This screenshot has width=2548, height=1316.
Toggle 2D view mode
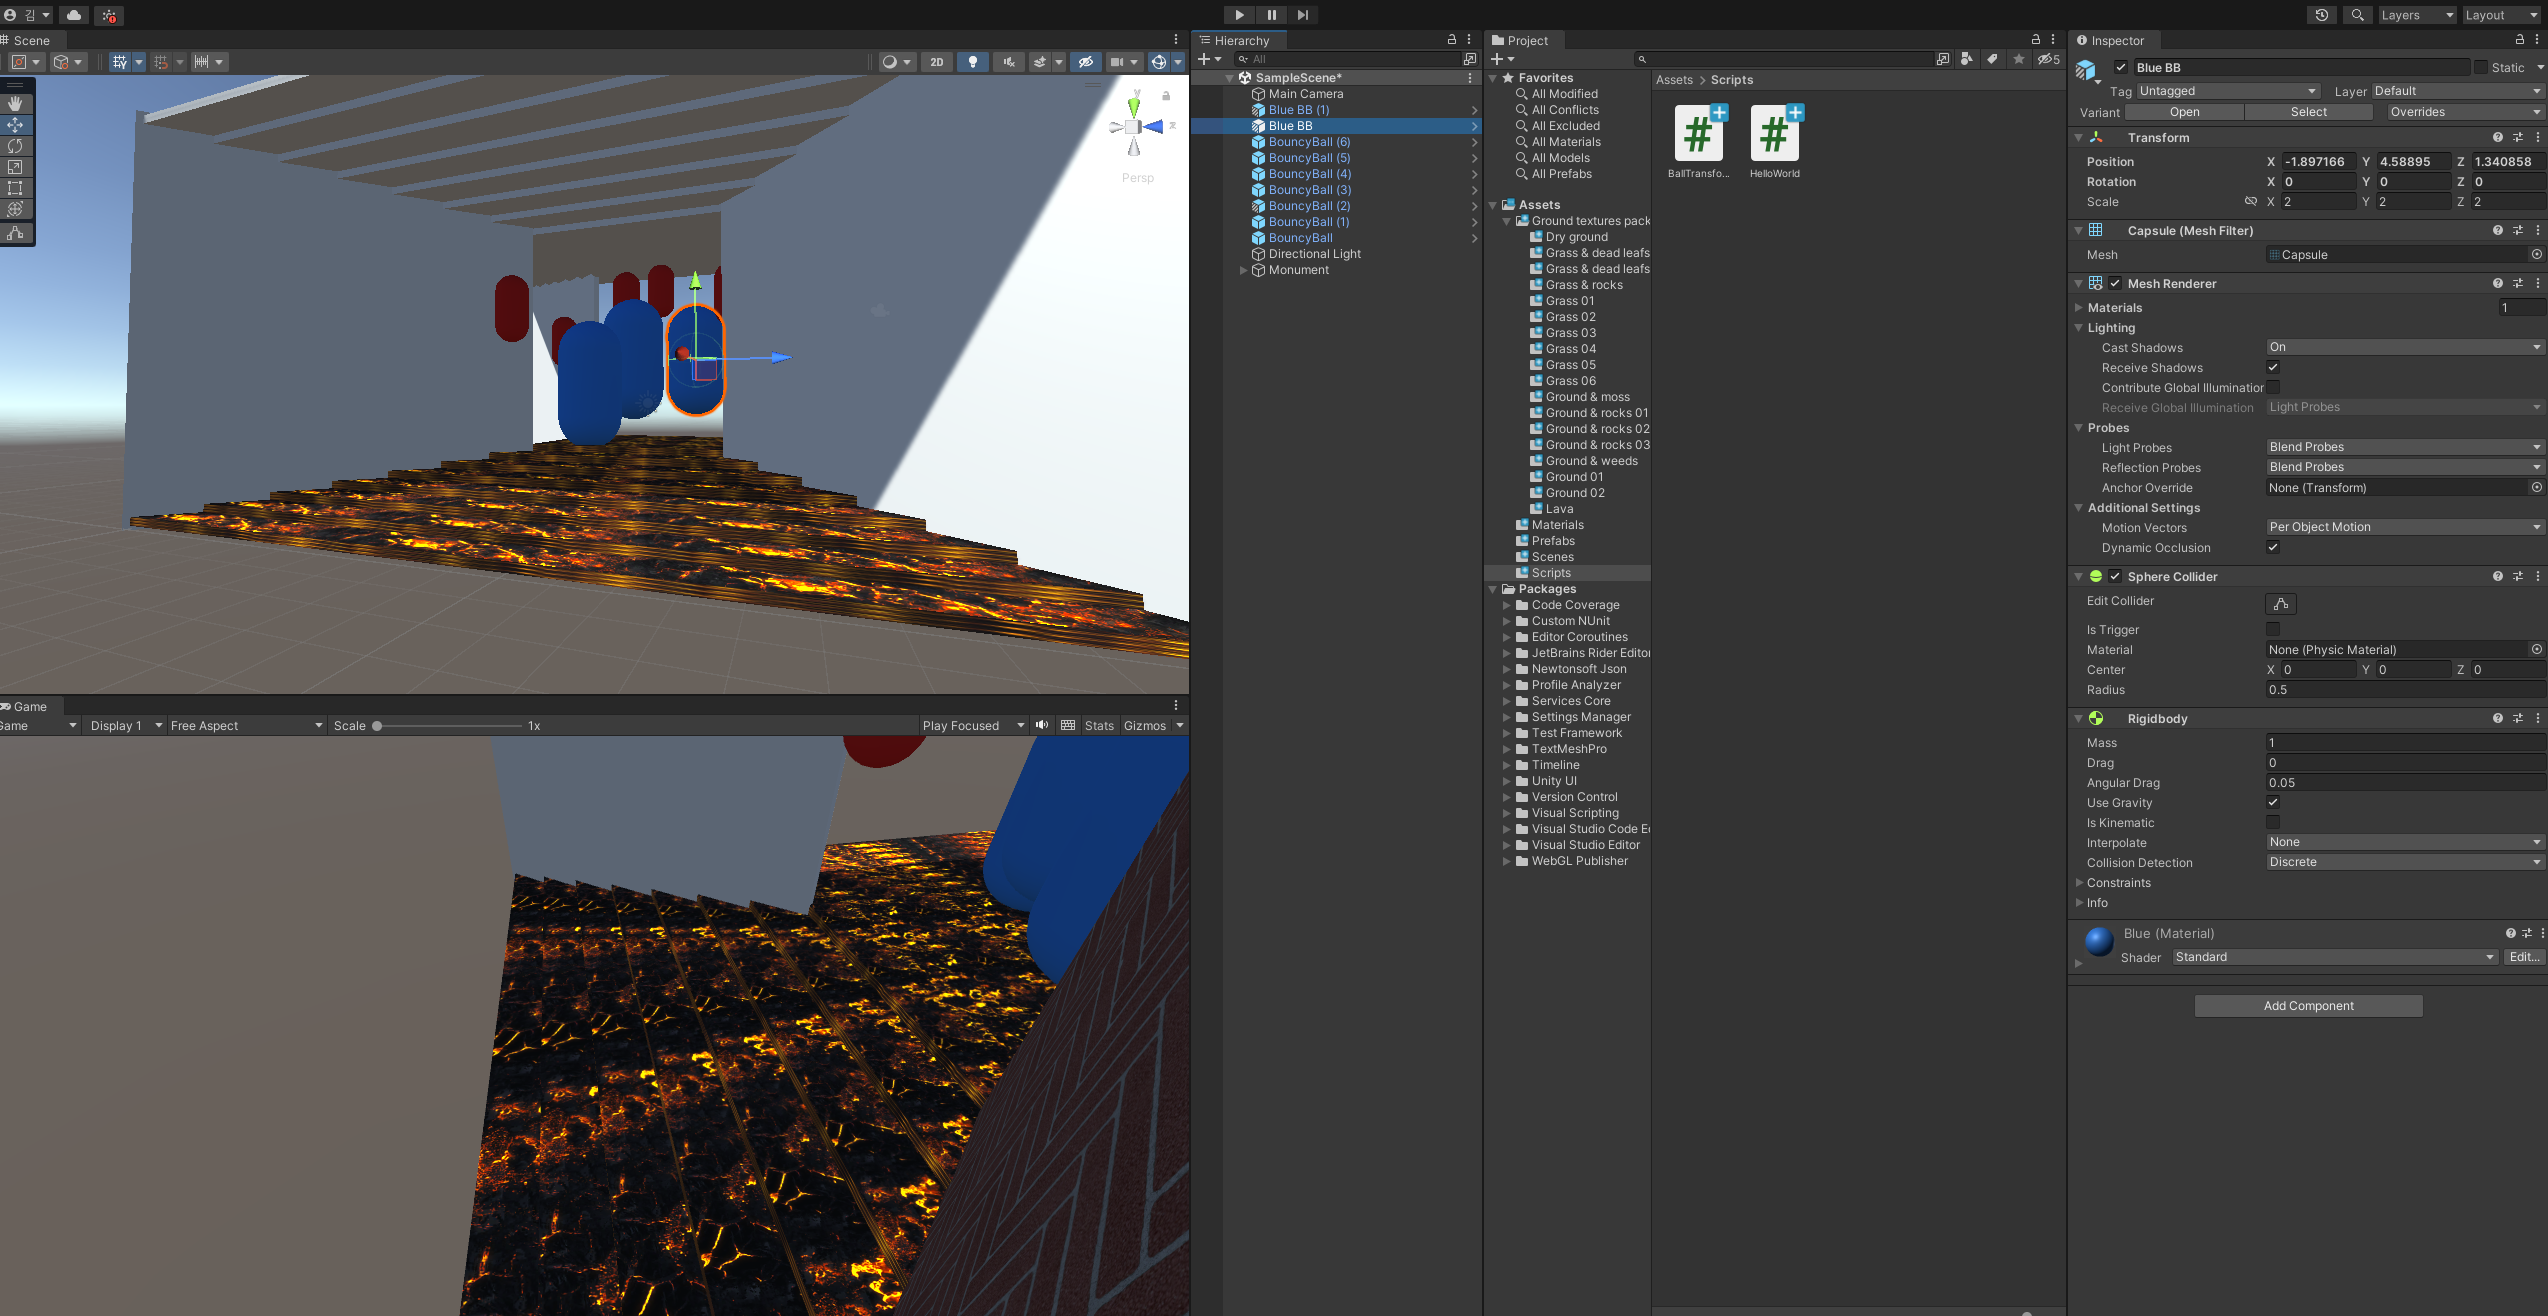pos(936,62)
